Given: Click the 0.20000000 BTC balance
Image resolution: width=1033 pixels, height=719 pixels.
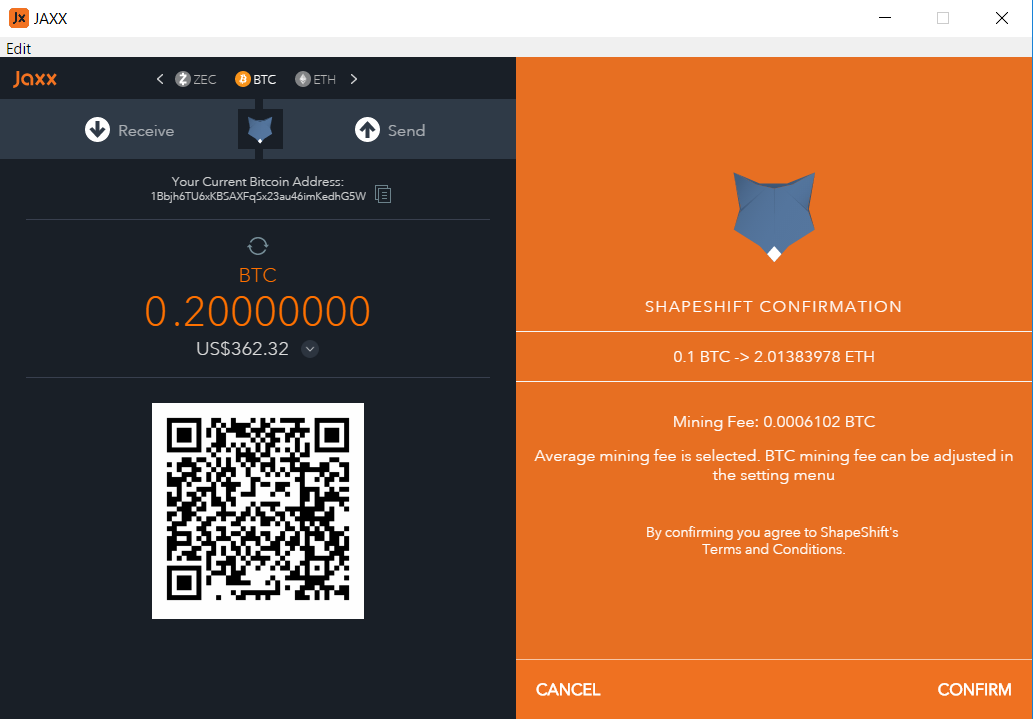Looking at the screenshot, I should coord(258,311).
